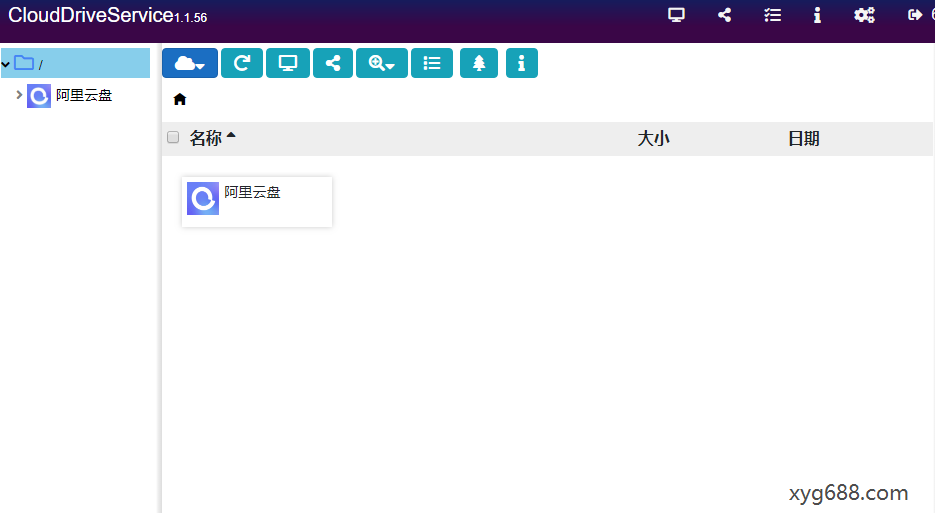The image size is (935, 513).
Task: Toggle the select-all checkbox
Action: click(173, 138)
